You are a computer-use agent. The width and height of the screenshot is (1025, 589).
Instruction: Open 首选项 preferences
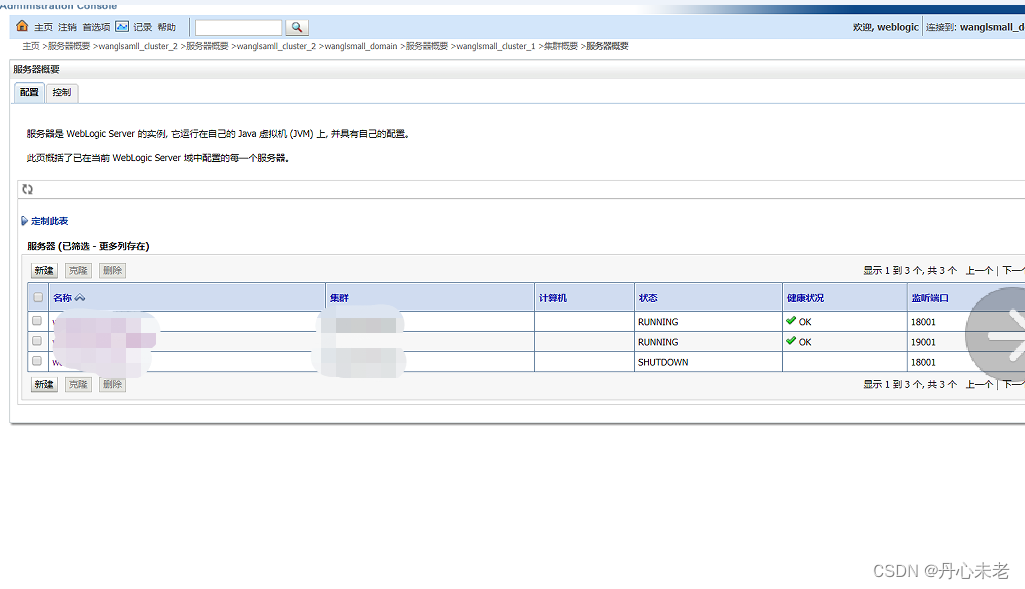click(x=96, y=27)
